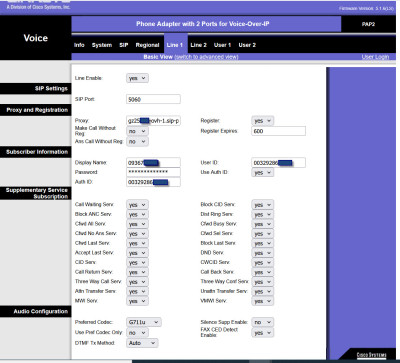Open the Register dropdown
The height and width of the screenshot is (363, 400).
263,121
